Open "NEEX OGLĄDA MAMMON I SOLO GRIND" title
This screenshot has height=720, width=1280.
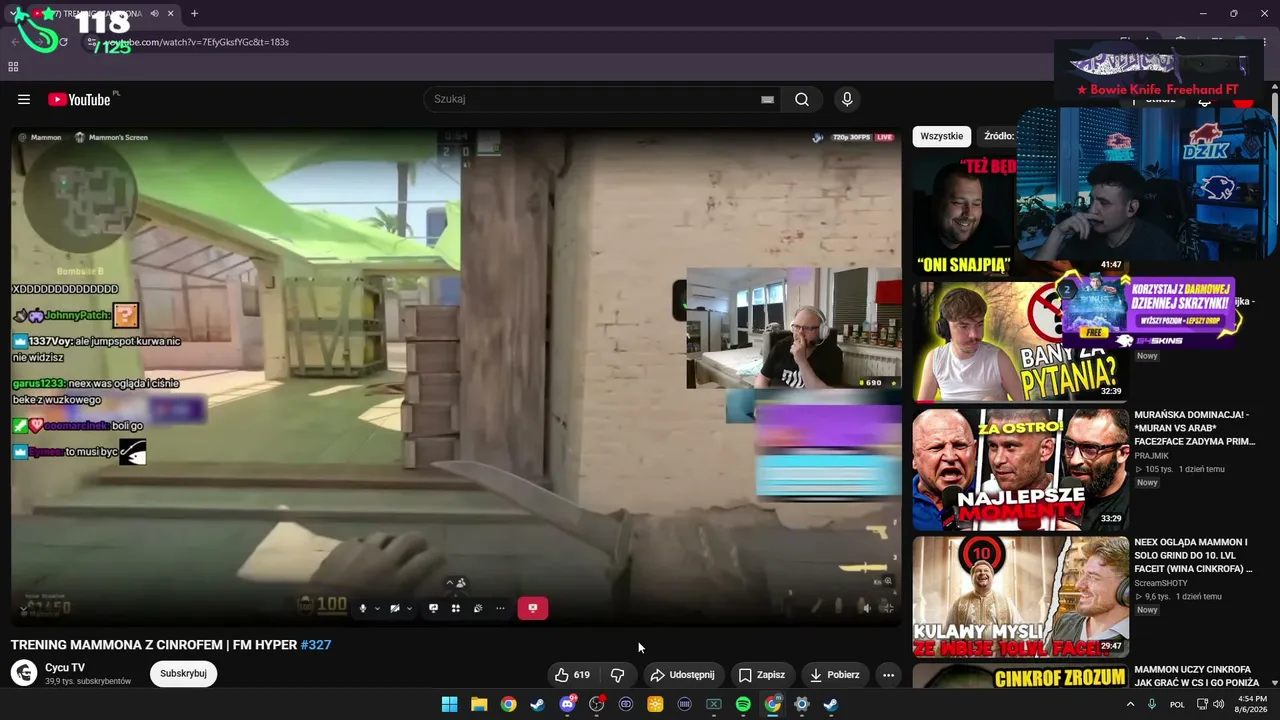pyautogui.click(x=1194, y=555)
